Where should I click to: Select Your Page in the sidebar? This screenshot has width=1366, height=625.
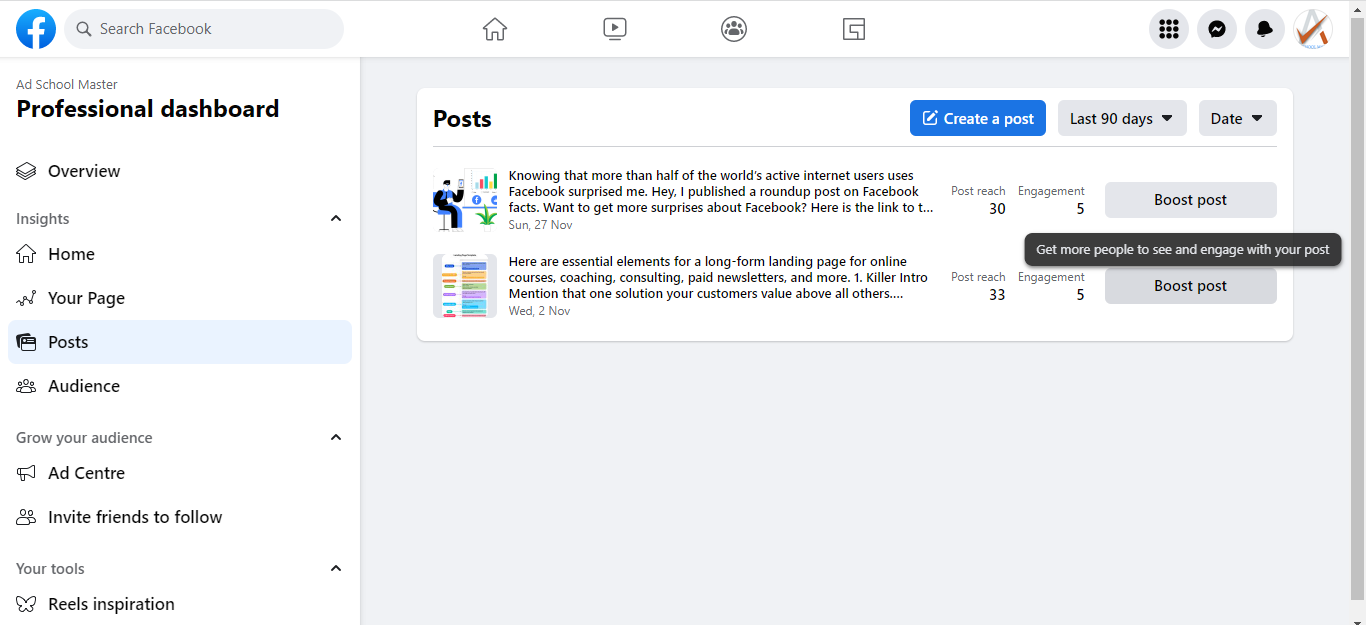180,298
